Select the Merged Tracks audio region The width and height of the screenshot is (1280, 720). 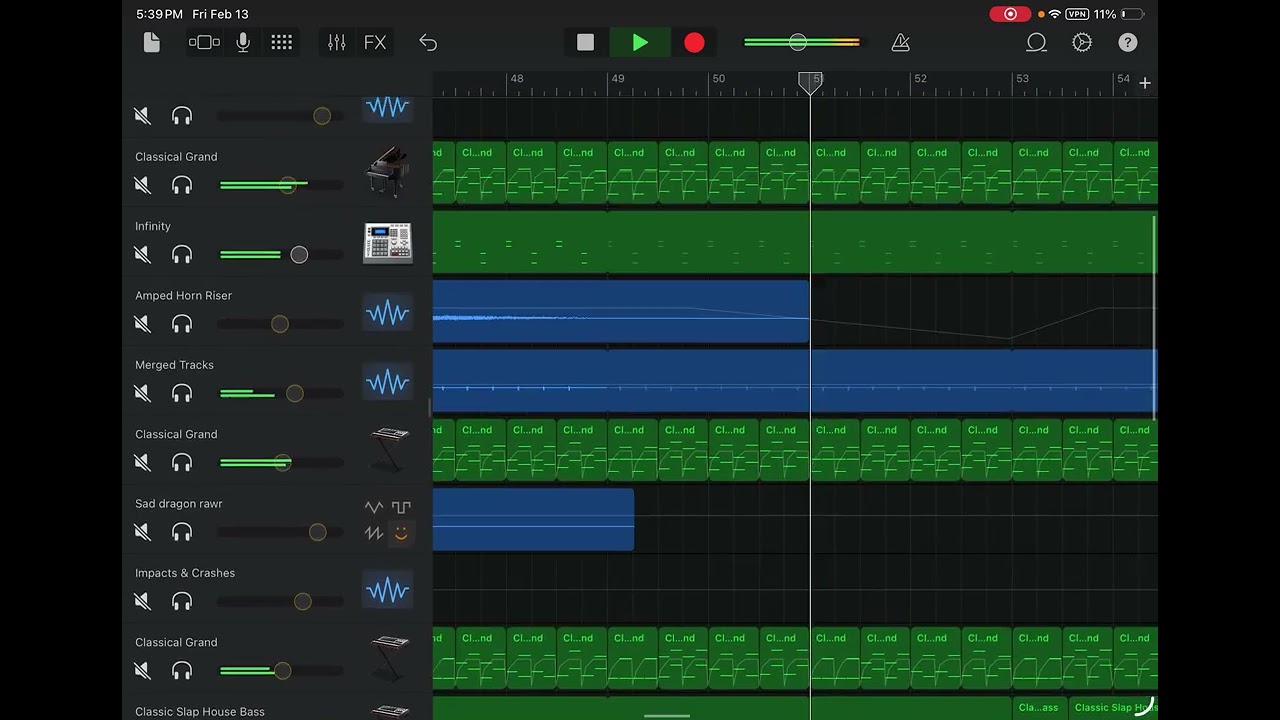tap(795, 381)
